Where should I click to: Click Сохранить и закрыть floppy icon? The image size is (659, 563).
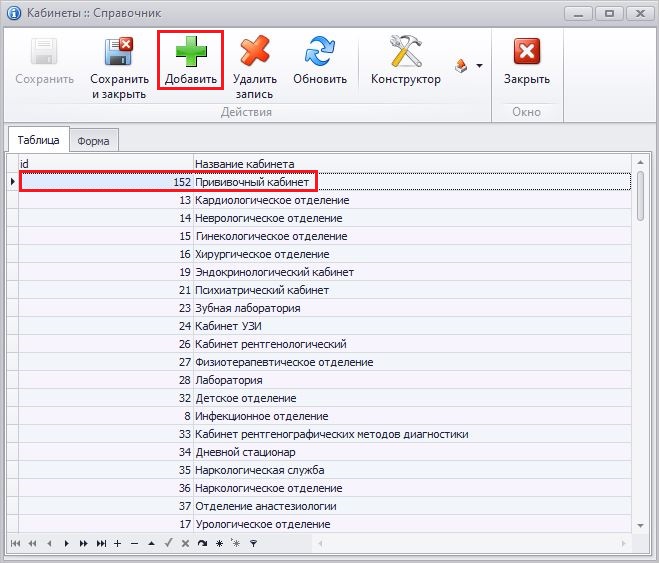point(119,54)
